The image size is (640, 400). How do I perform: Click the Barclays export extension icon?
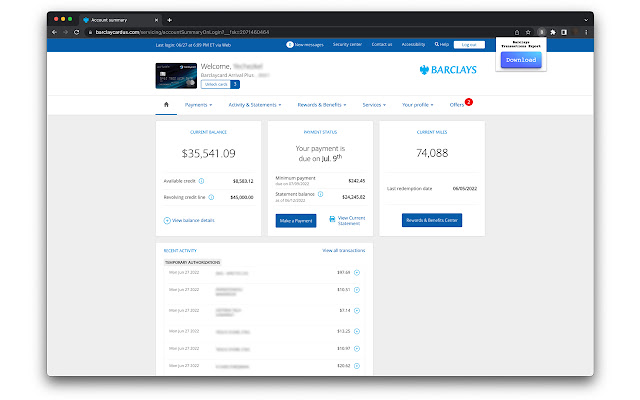[541, 32]
